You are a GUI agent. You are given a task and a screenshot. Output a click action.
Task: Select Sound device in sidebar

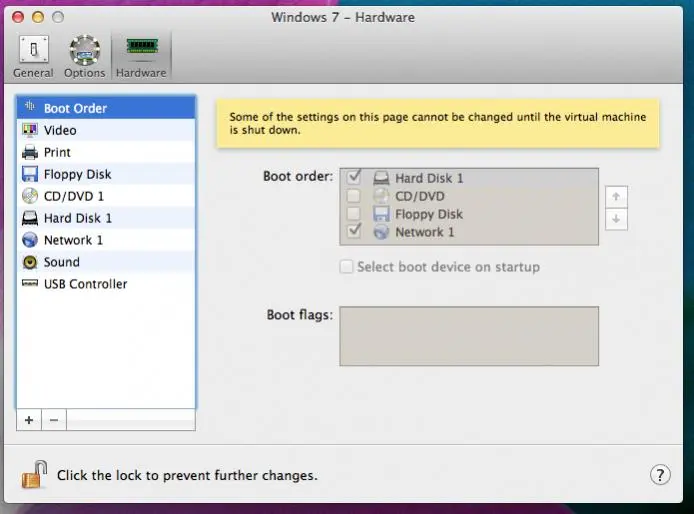pos(61,262)
